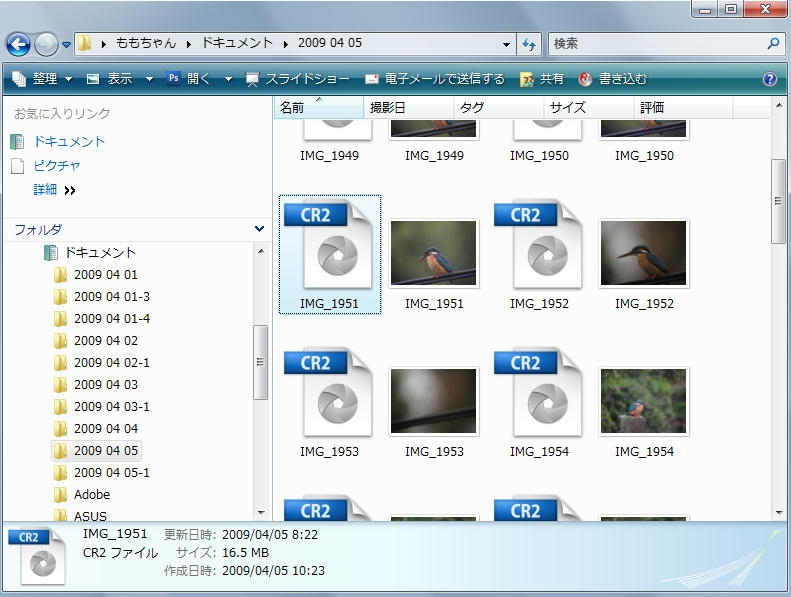The width and height of the screenshot is (791, 597).
Task: Click the folder icon in address bar
Action: [85, 43]
